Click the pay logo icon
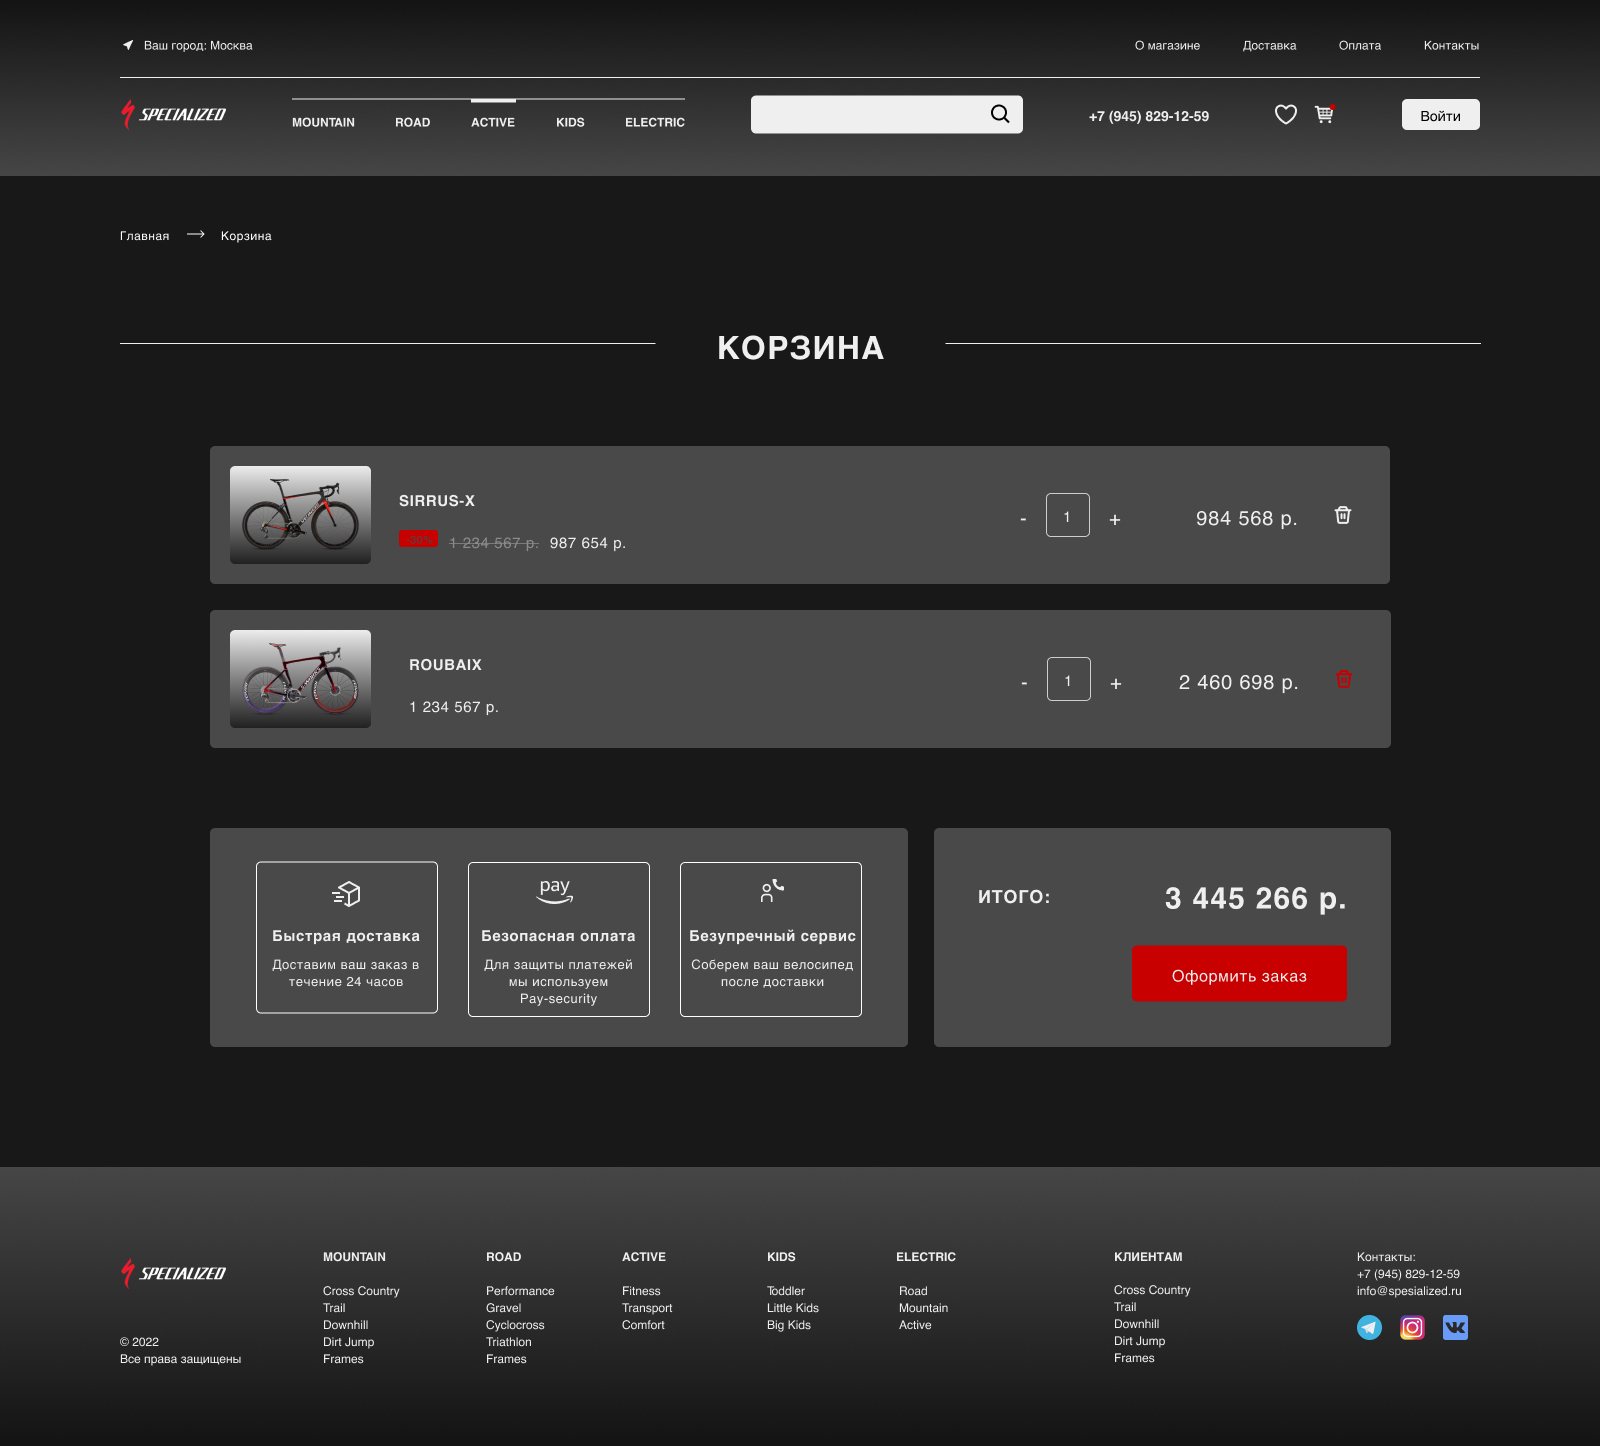 [x=555, y=890]
